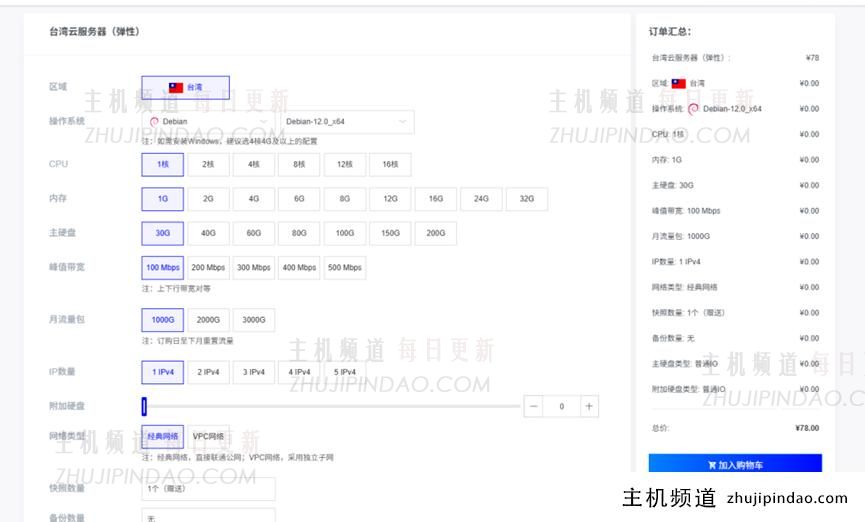Pick 80G main disk size

(x=299, y=233)
